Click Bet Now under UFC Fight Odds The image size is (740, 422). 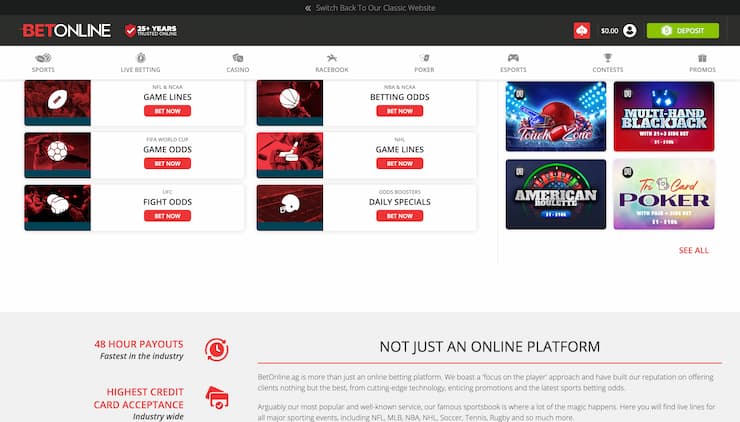click(x=168, y=216)
